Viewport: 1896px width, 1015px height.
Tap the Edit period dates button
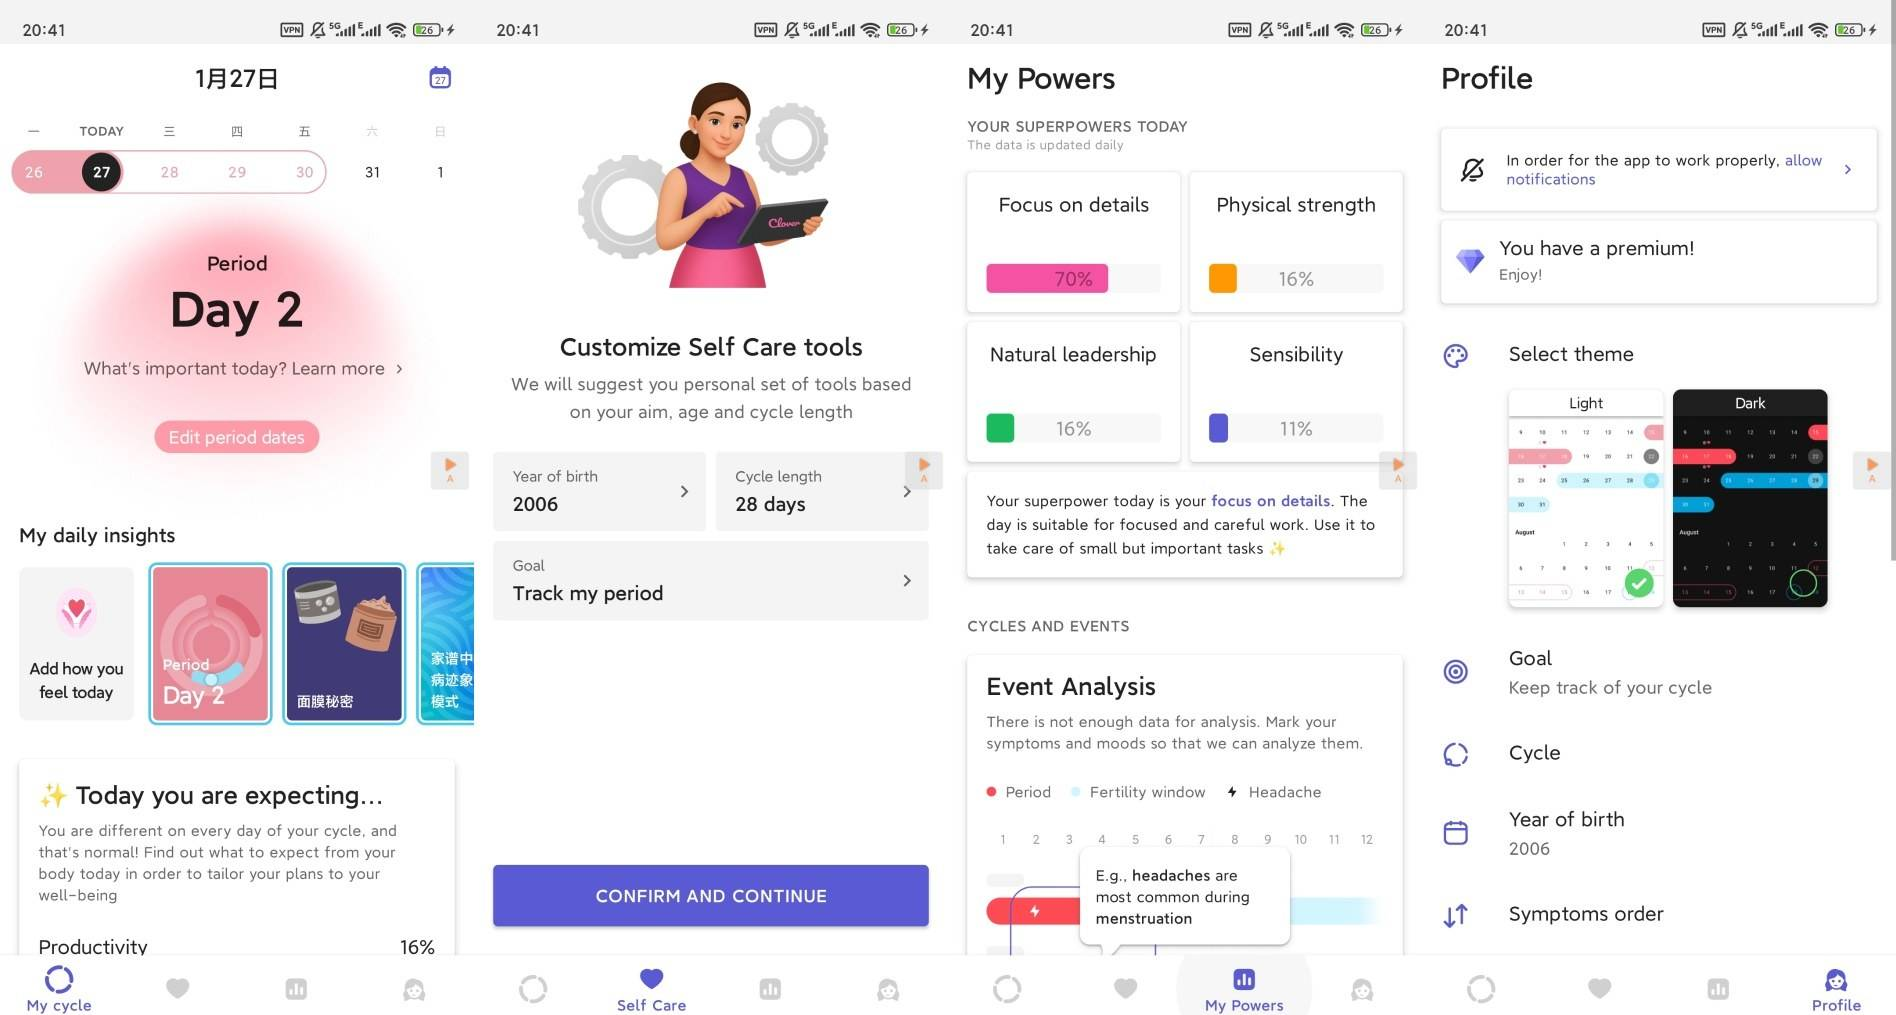tap(237, 437)
